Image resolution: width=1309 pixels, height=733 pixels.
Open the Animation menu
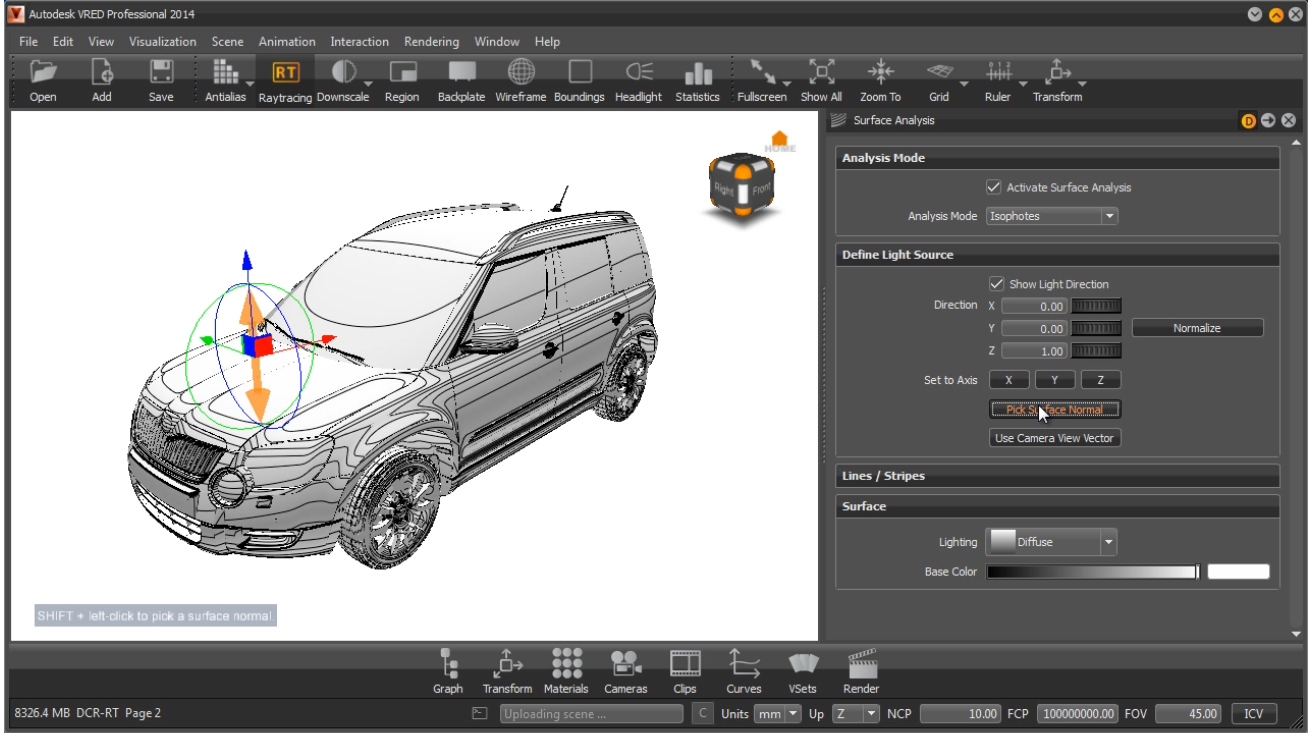click(287, 42)
